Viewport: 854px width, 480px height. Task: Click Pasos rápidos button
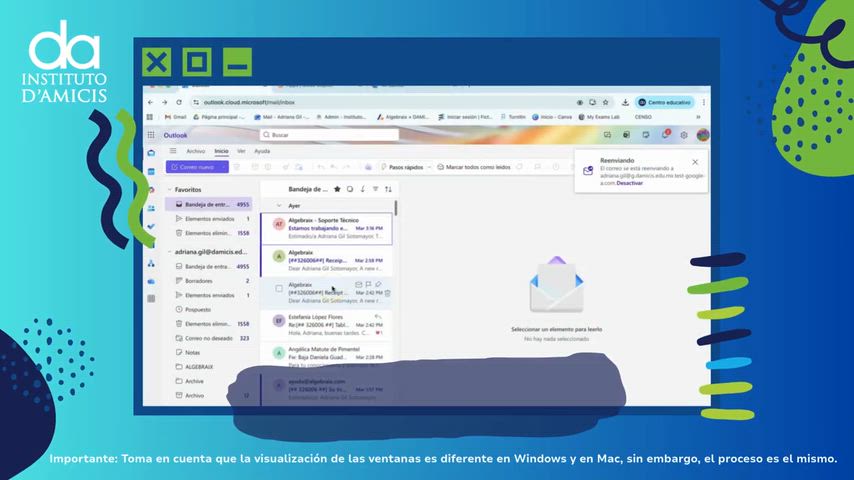tap(402, 167)
